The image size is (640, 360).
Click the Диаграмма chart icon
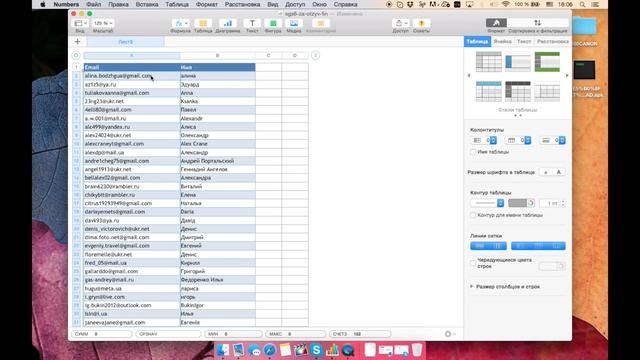coord(228,23)
